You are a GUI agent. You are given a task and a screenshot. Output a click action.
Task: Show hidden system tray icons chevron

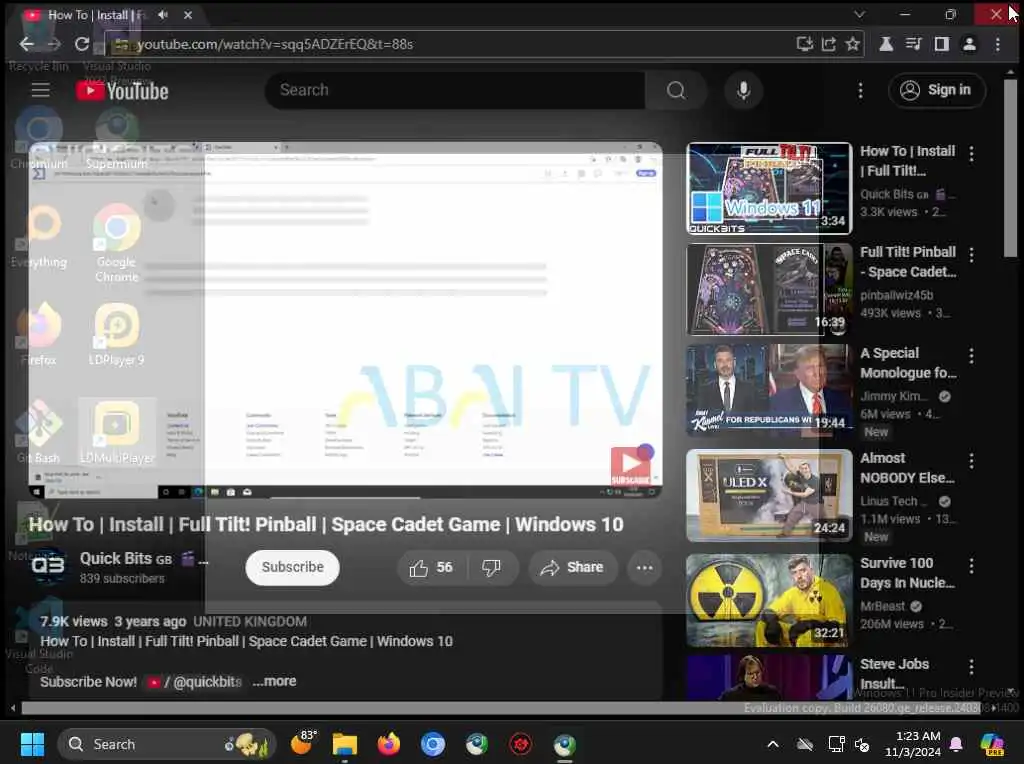click(773, 744)
